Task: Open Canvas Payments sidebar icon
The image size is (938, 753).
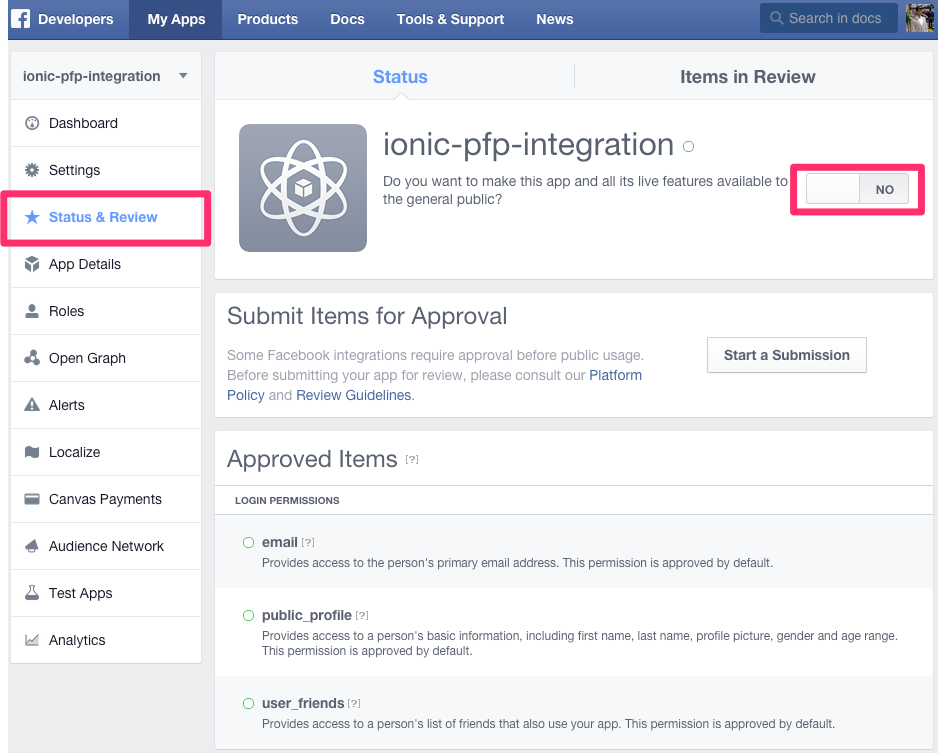Action: tap(31, 499)
